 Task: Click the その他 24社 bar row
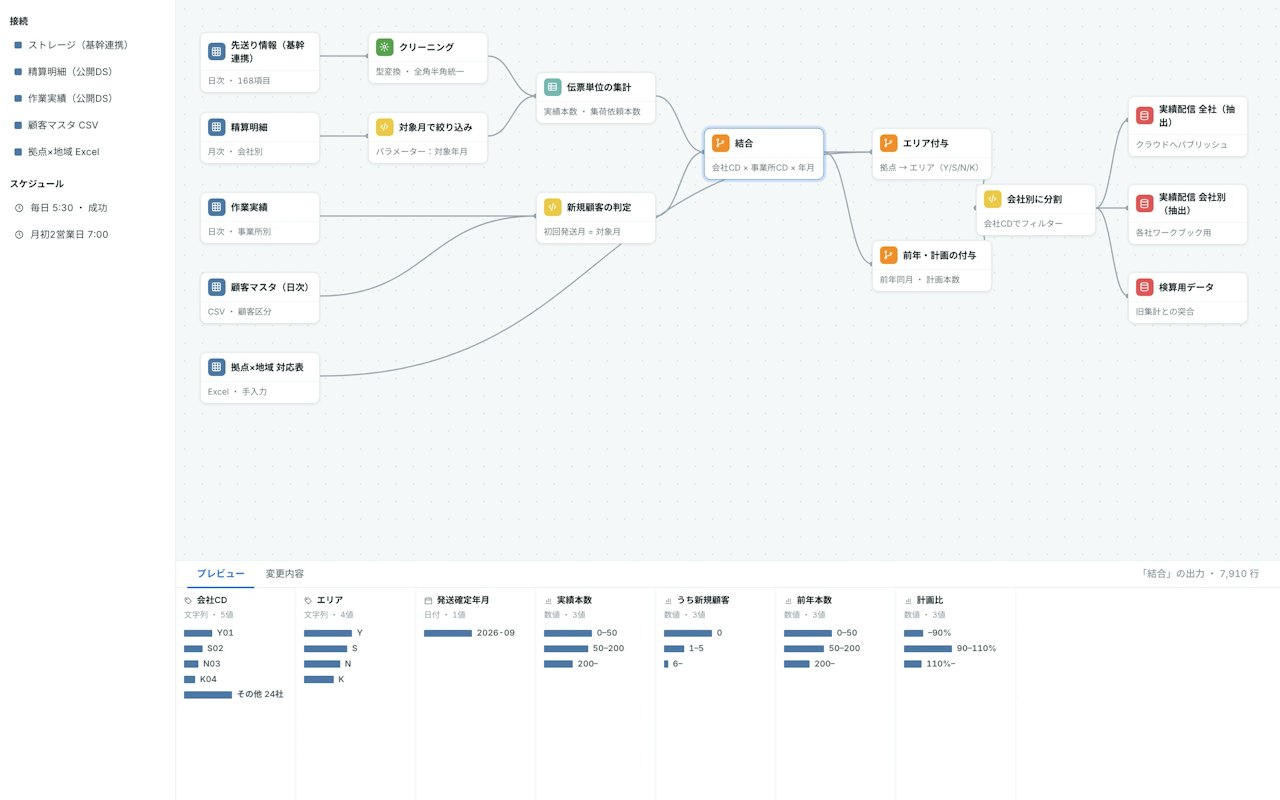[235, 694]
